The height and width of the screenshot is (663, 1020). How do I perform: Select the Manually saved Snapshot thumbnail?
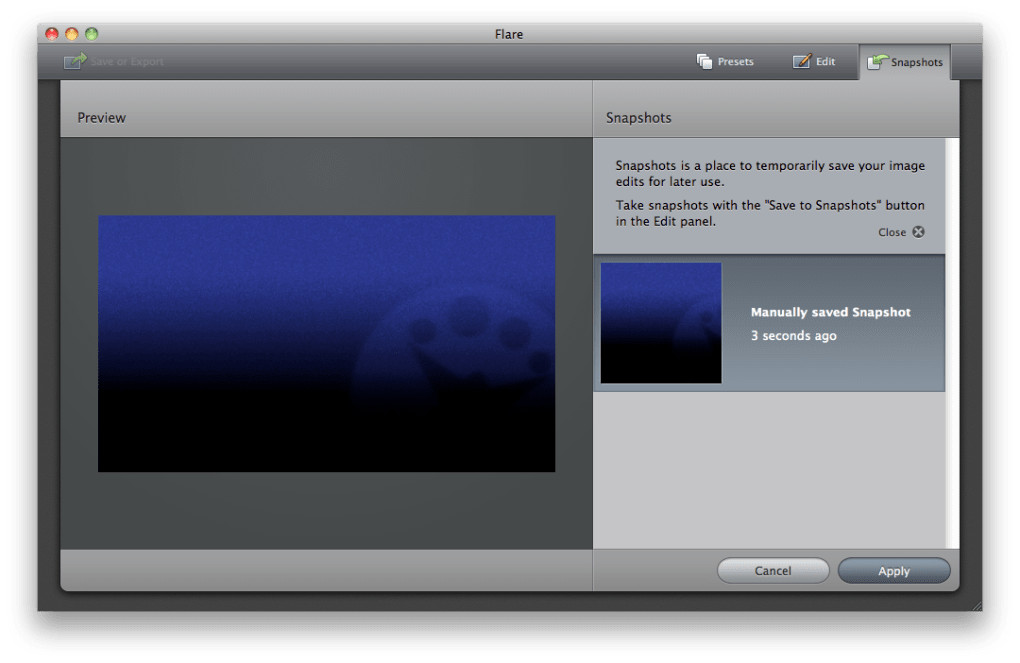click(x=661, y=323)
